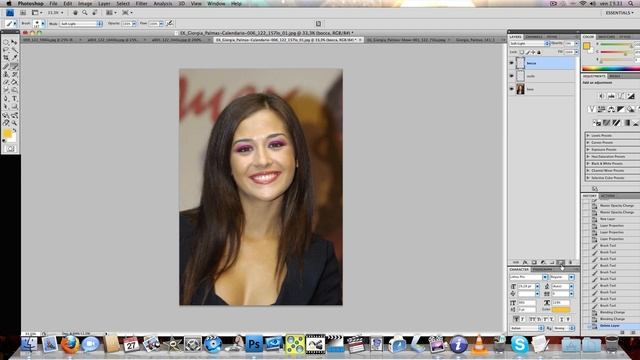Switch to the Channels tab

(x=534, y=37)
